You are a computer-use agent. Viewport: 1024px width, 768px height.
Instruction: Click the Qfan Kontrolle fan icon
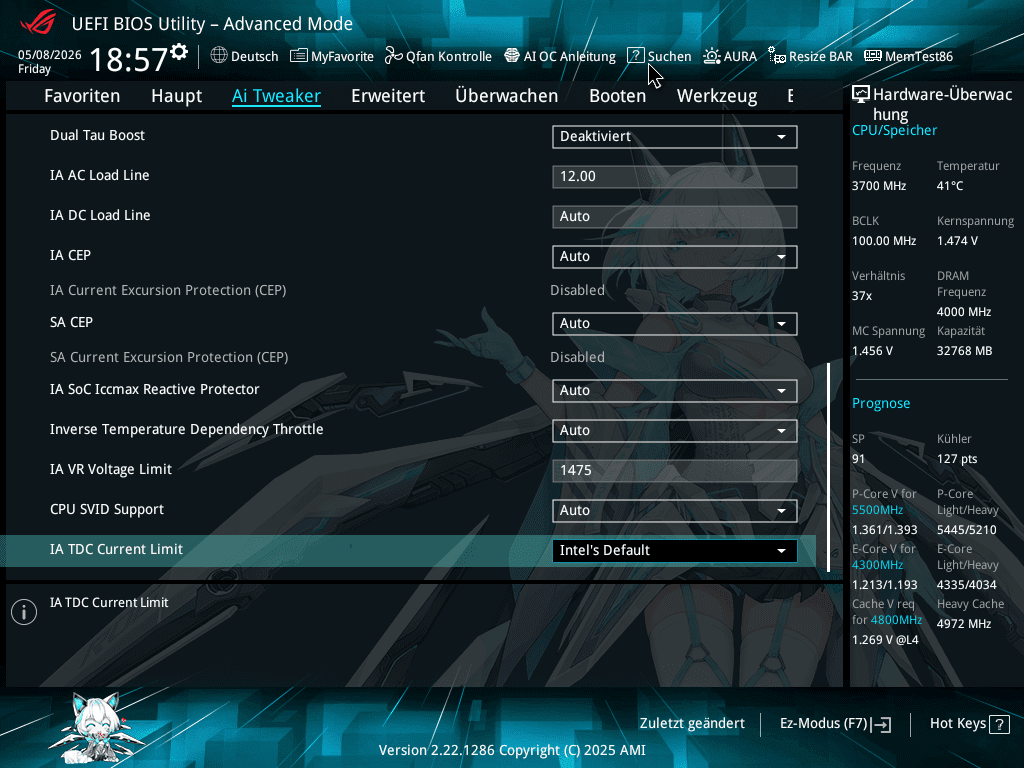click(393, 56)
